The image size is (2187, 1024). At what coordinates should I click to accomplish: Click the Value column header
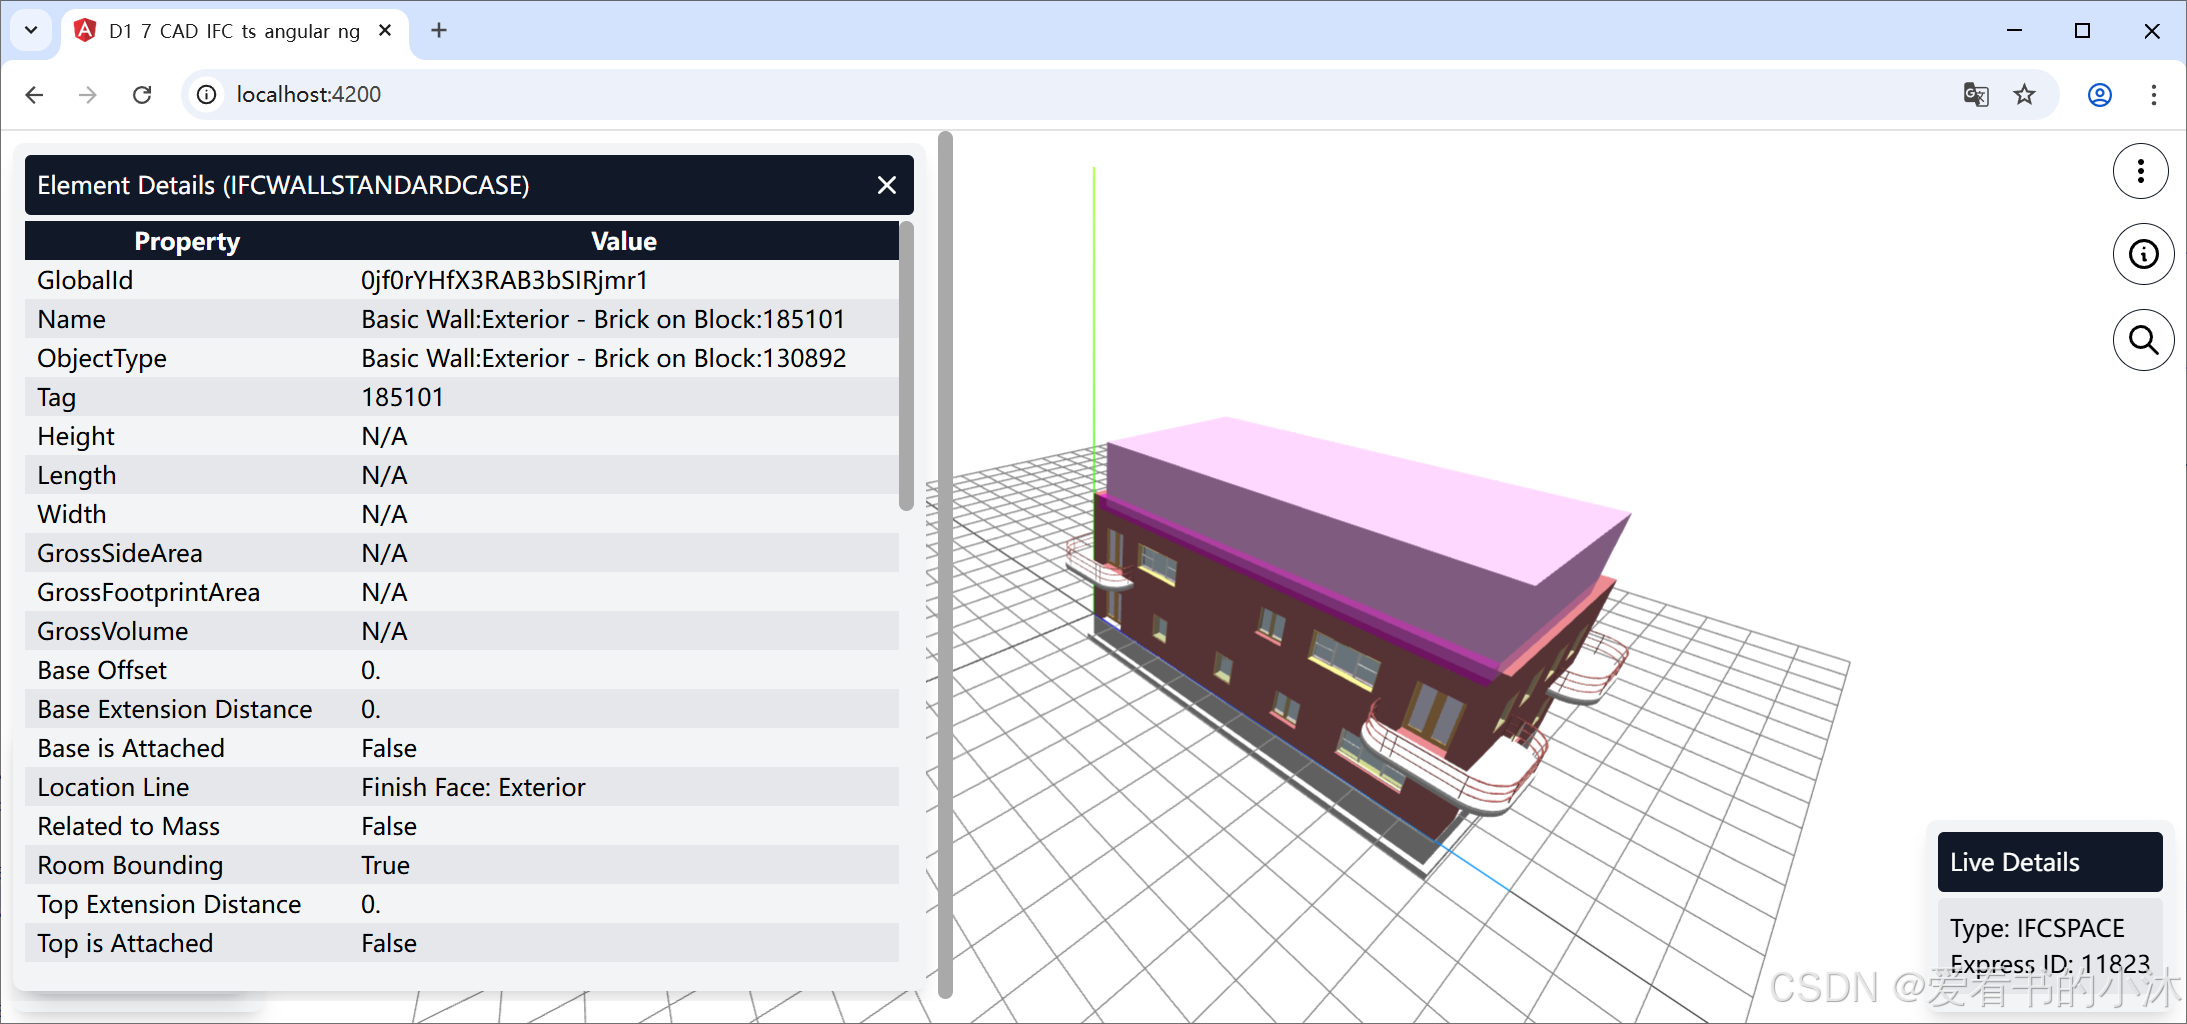[624, 241]
